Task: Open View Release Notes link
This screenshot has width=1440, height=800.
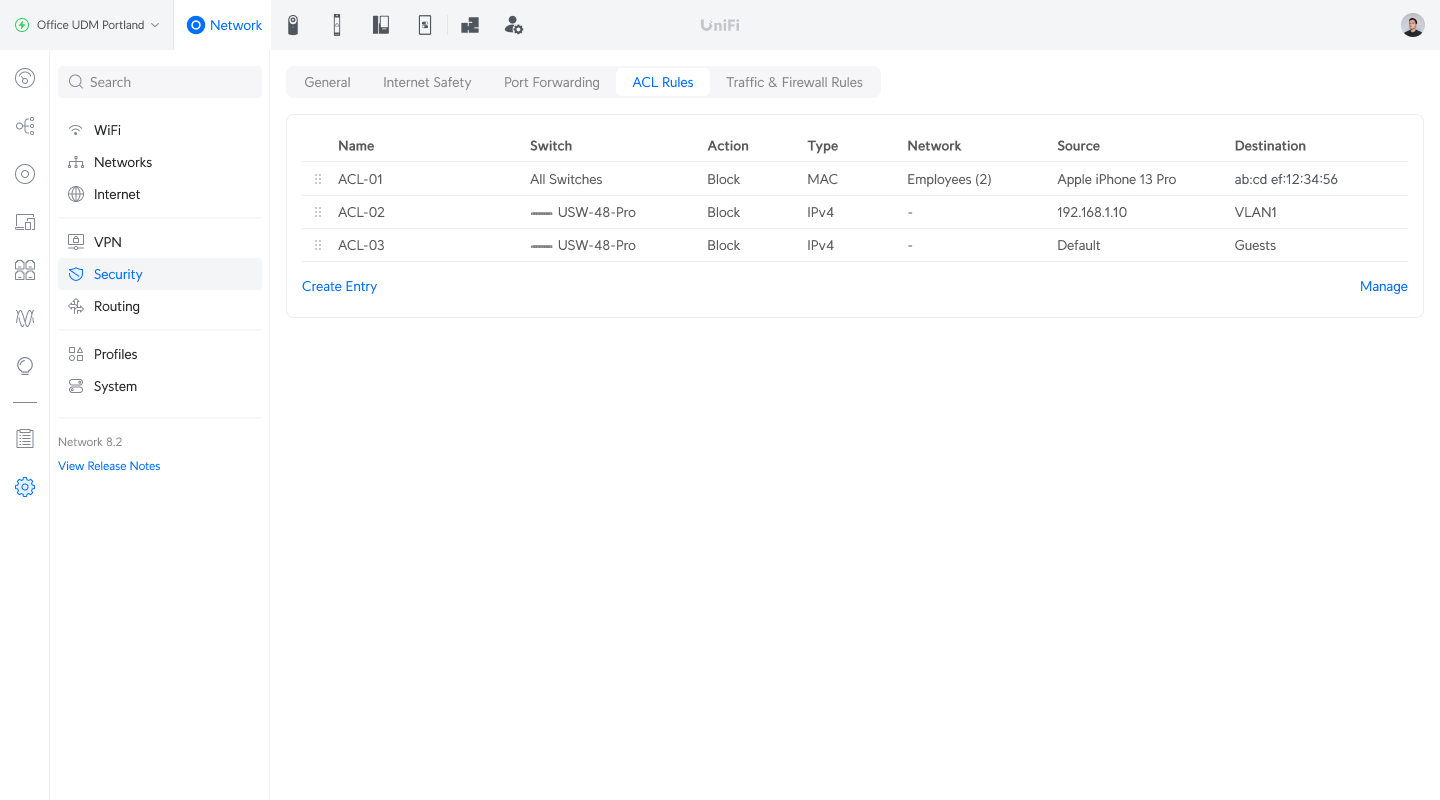Action: point(109,466)
